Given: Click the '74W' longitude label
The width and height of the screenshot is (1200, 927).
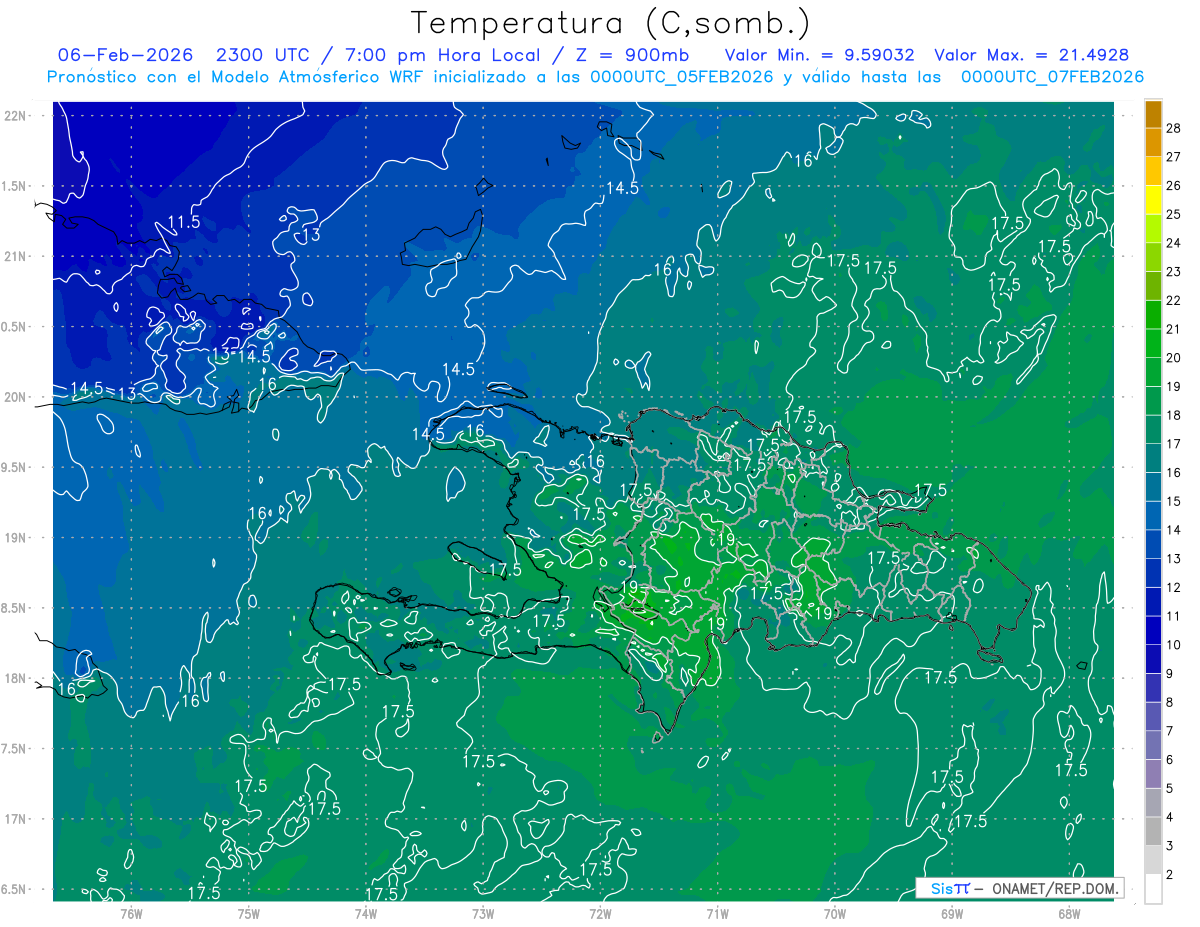Looking at the screenshot, I should pos(366,913).
